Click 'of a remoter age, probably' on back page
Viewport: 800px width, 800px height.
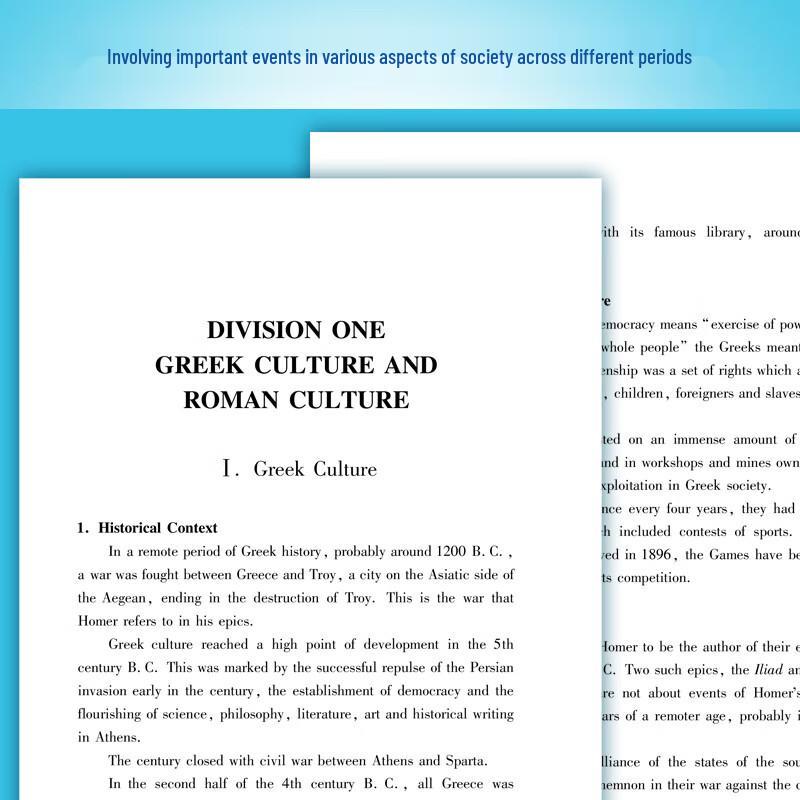709,717
